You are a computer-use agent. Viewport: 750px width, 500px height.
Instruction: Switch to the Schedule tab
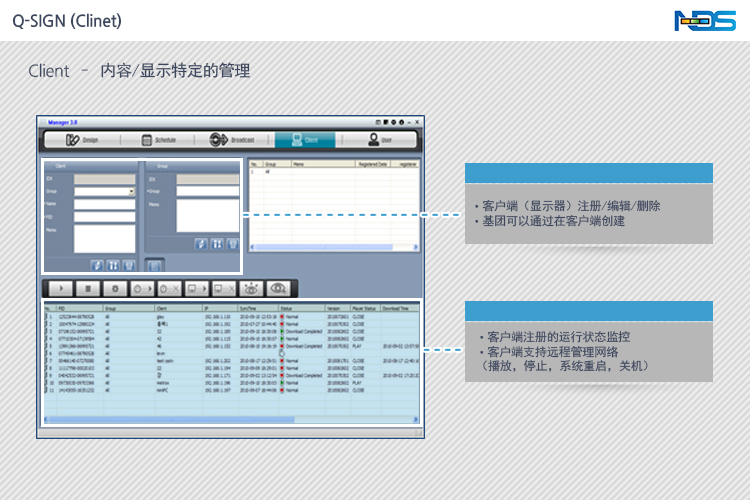[x=160, y=140]
